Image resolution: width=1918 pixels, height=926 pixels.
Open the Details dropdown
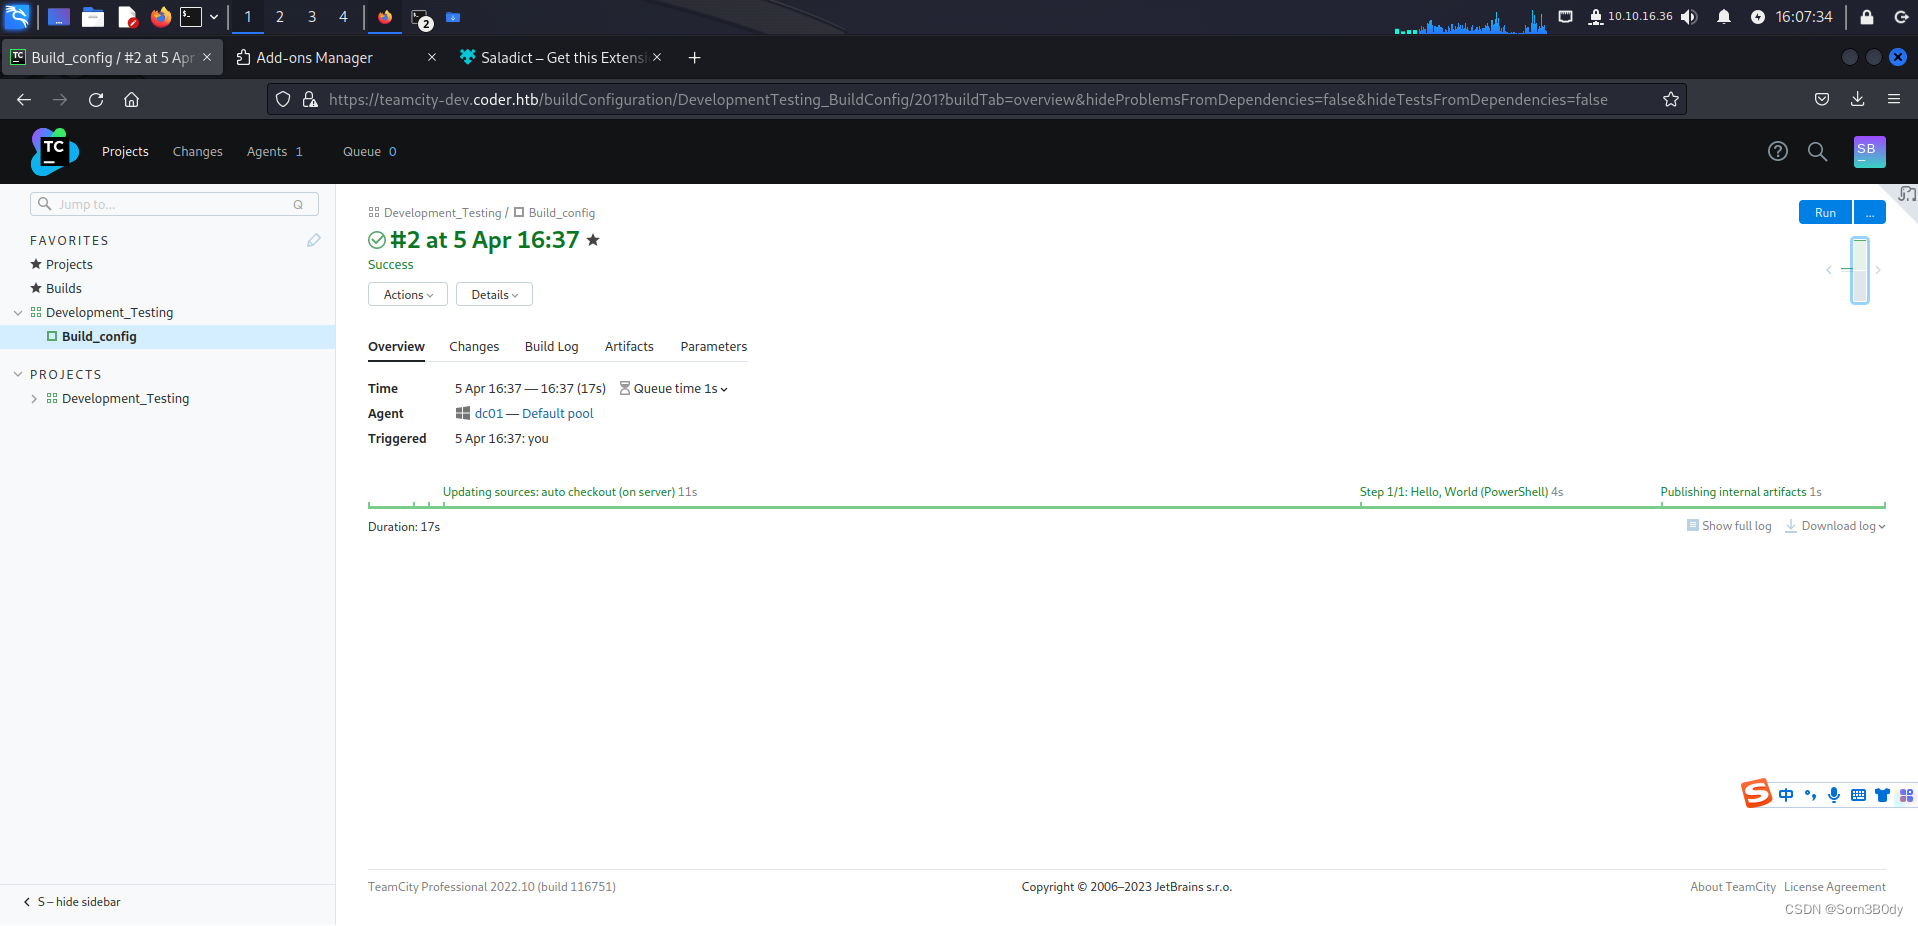tap(494, 294)
